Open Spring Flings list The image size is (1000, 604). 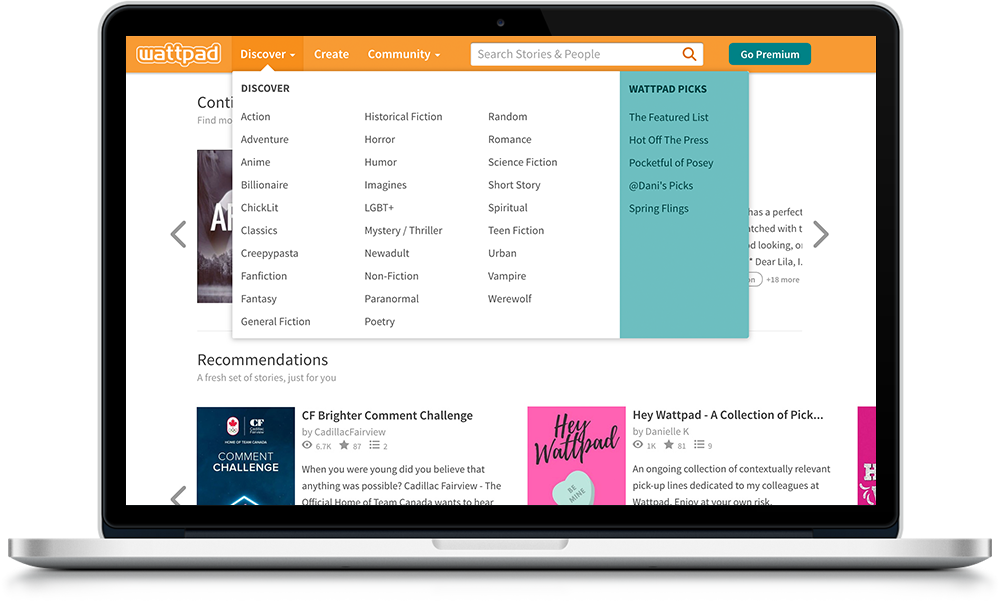[x=658, y=209]
